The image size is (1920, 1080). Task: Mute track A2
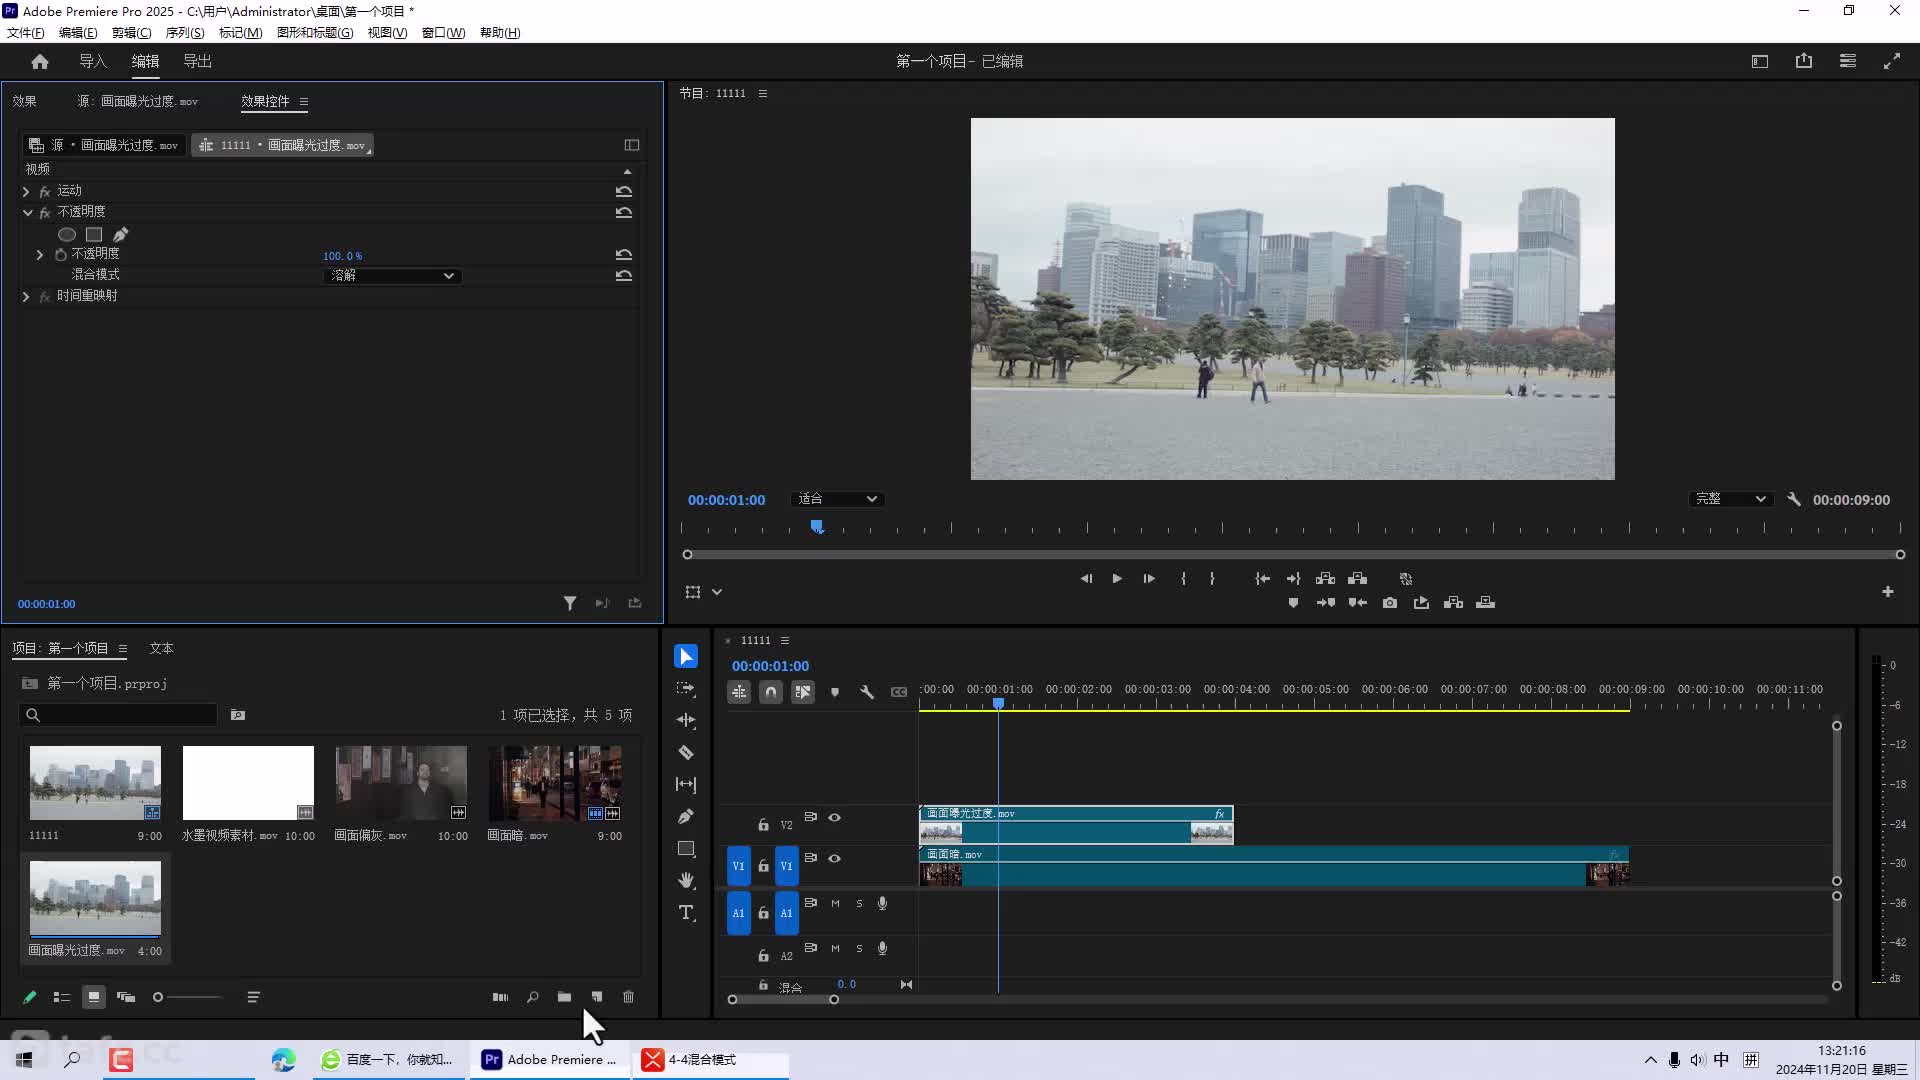(835, 948)
